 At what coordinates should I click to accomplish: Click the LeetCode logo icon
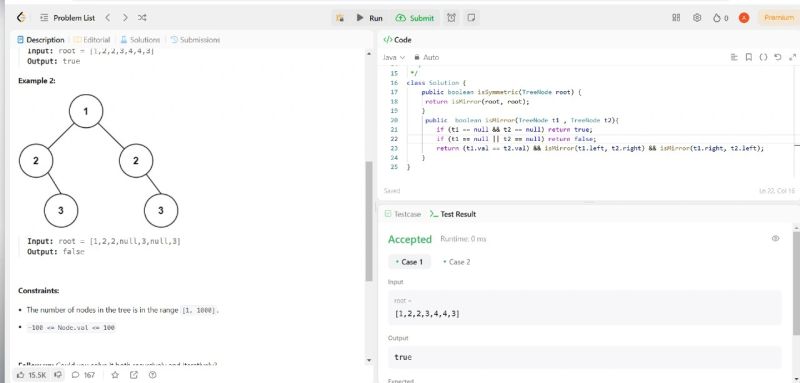(20, 17)
